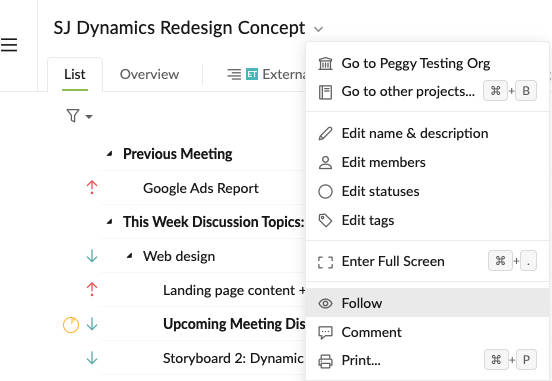The height and width of the screenshot is (381, 552).
Task: Select the Google Ads Report task
Action: point(203,188)
